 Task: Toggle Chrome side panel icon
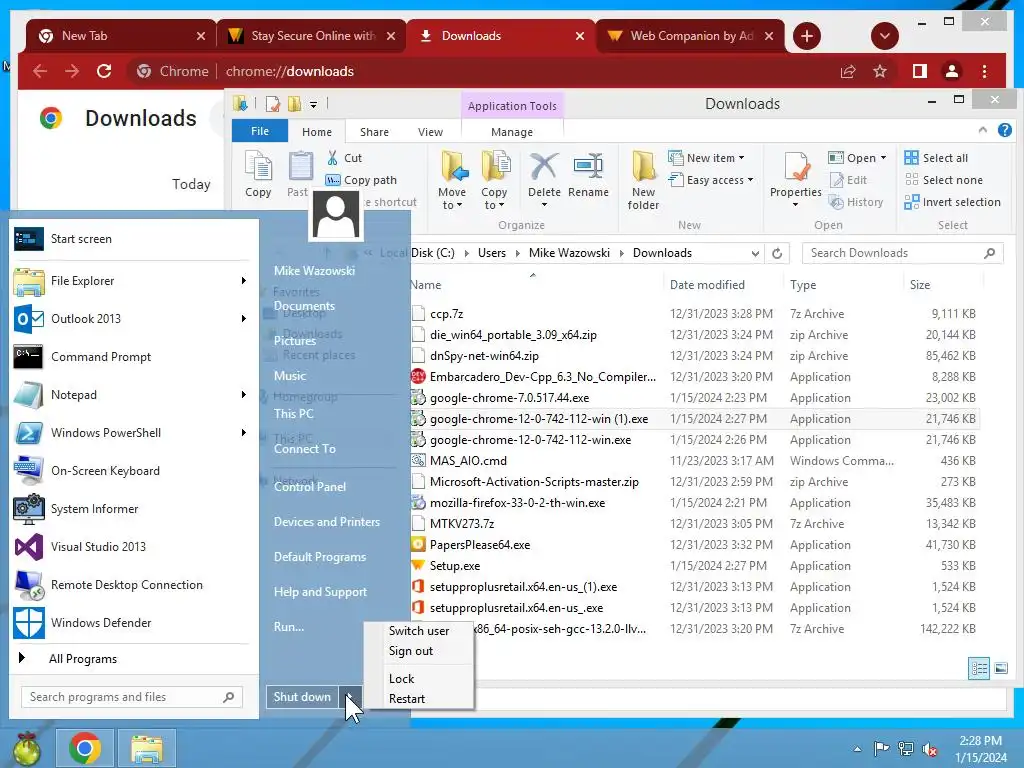pos(920,71)
